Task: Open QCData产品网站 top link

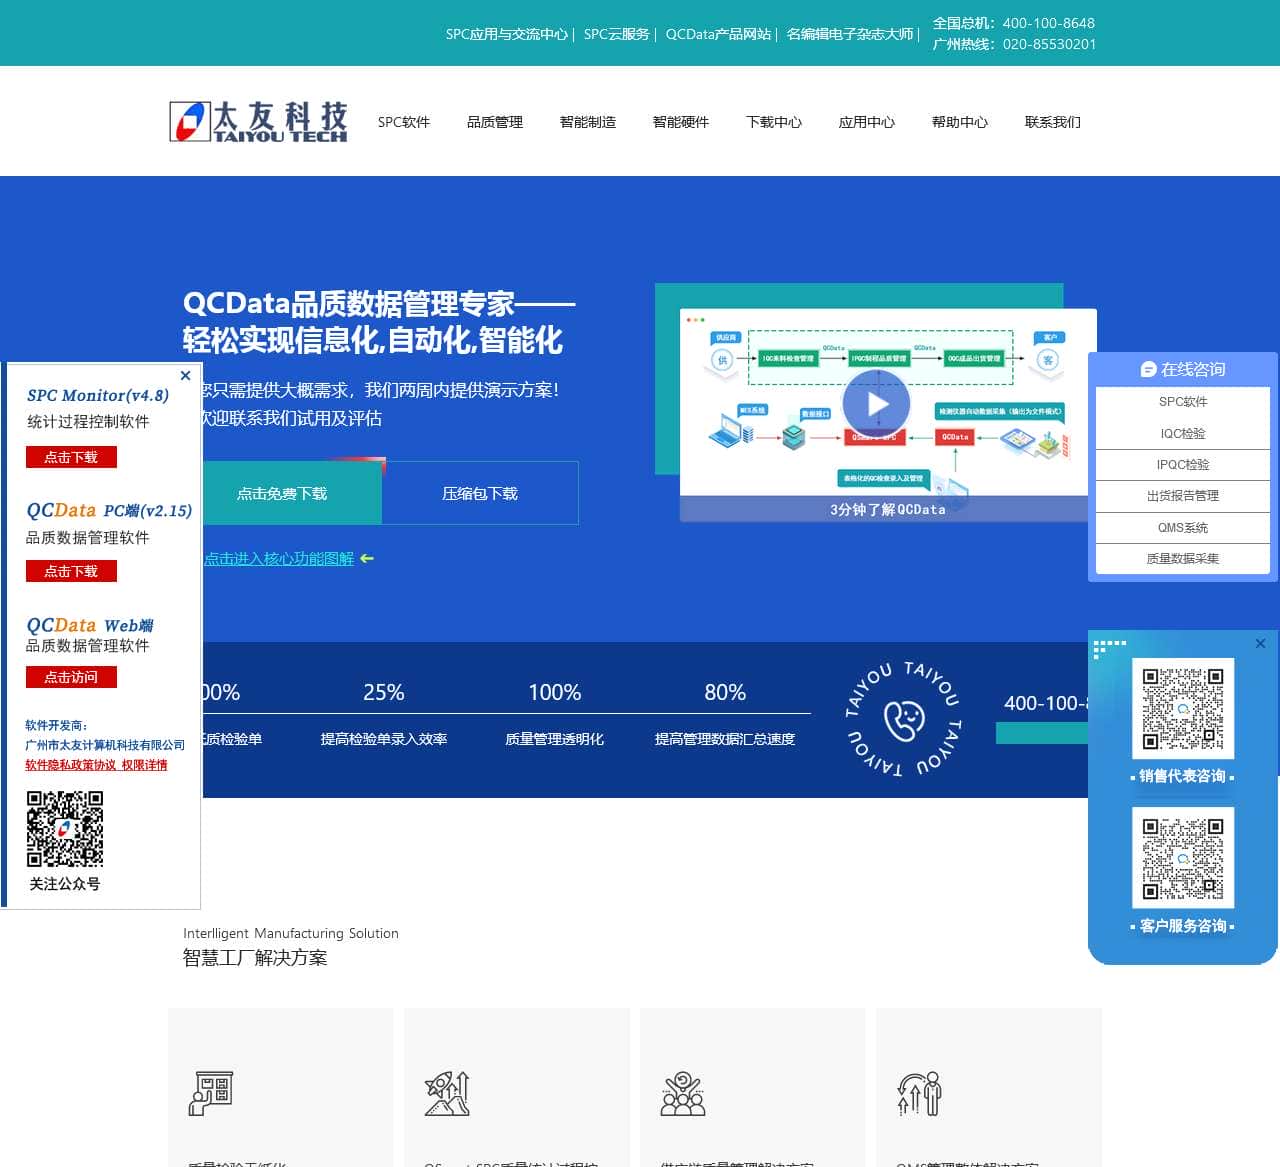Action: (718, 34)
